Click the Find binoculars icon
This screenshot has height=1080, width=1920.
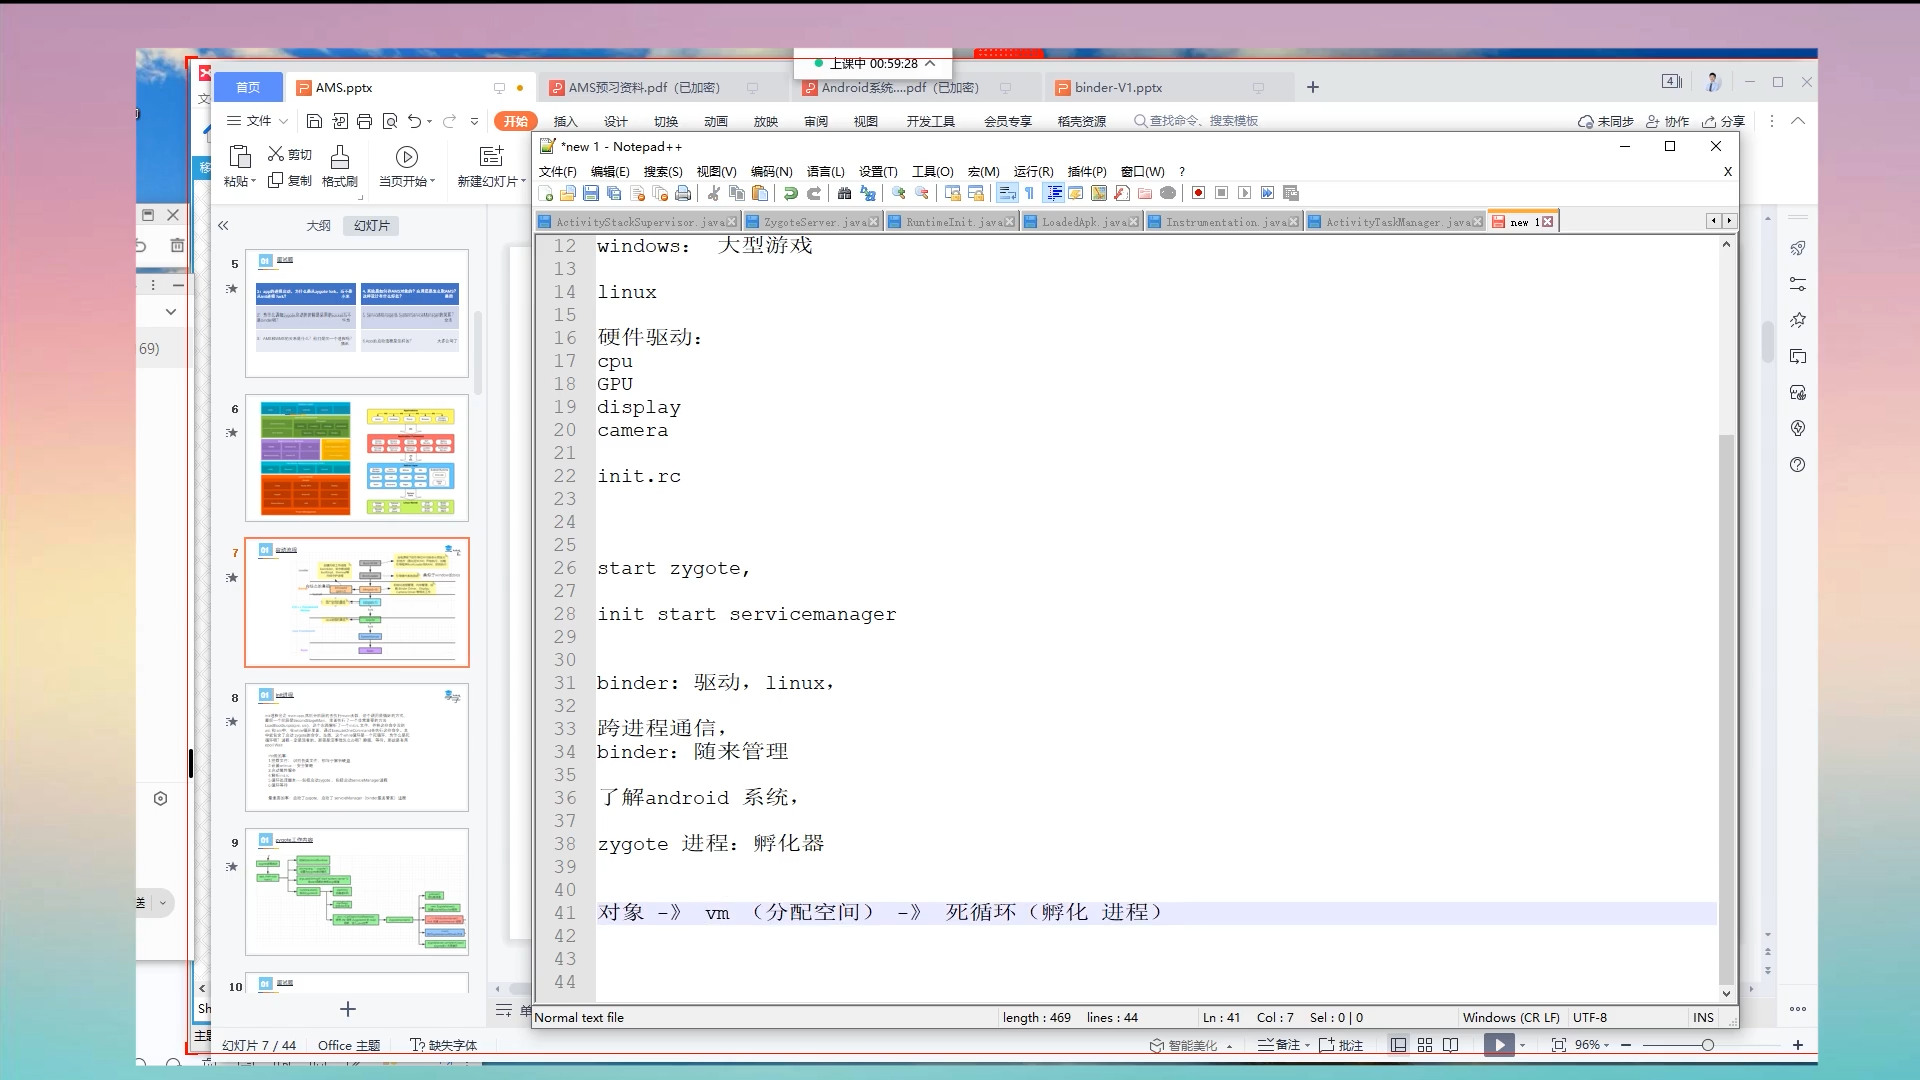pos(845,193)
